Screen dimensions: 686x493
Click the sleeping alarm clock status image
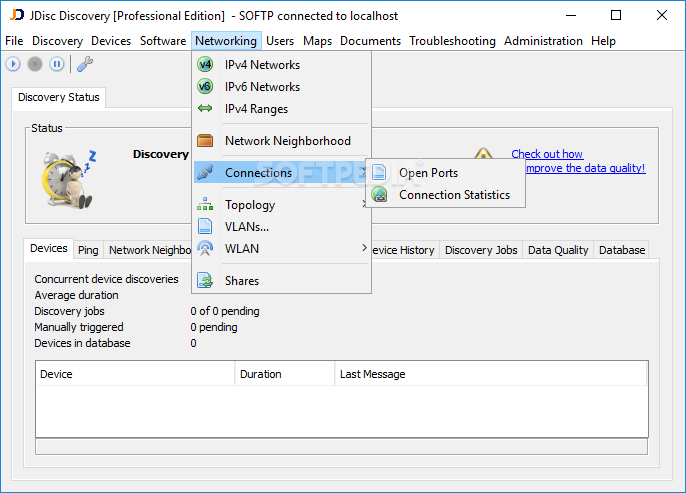pos(69,180)
